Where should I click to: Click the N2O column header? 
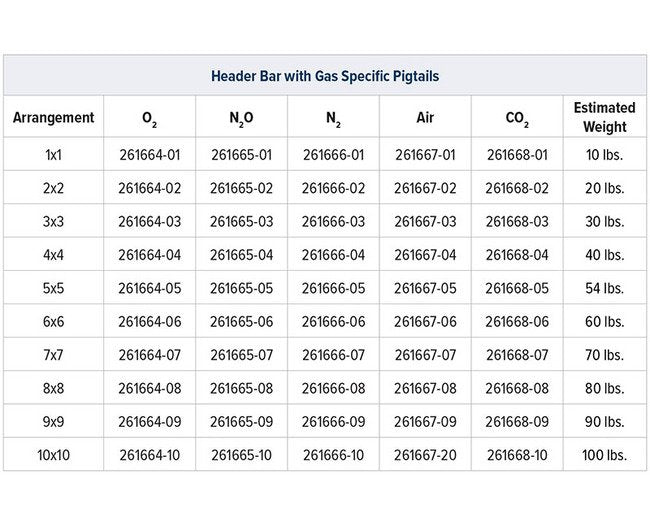coord(241,118)
